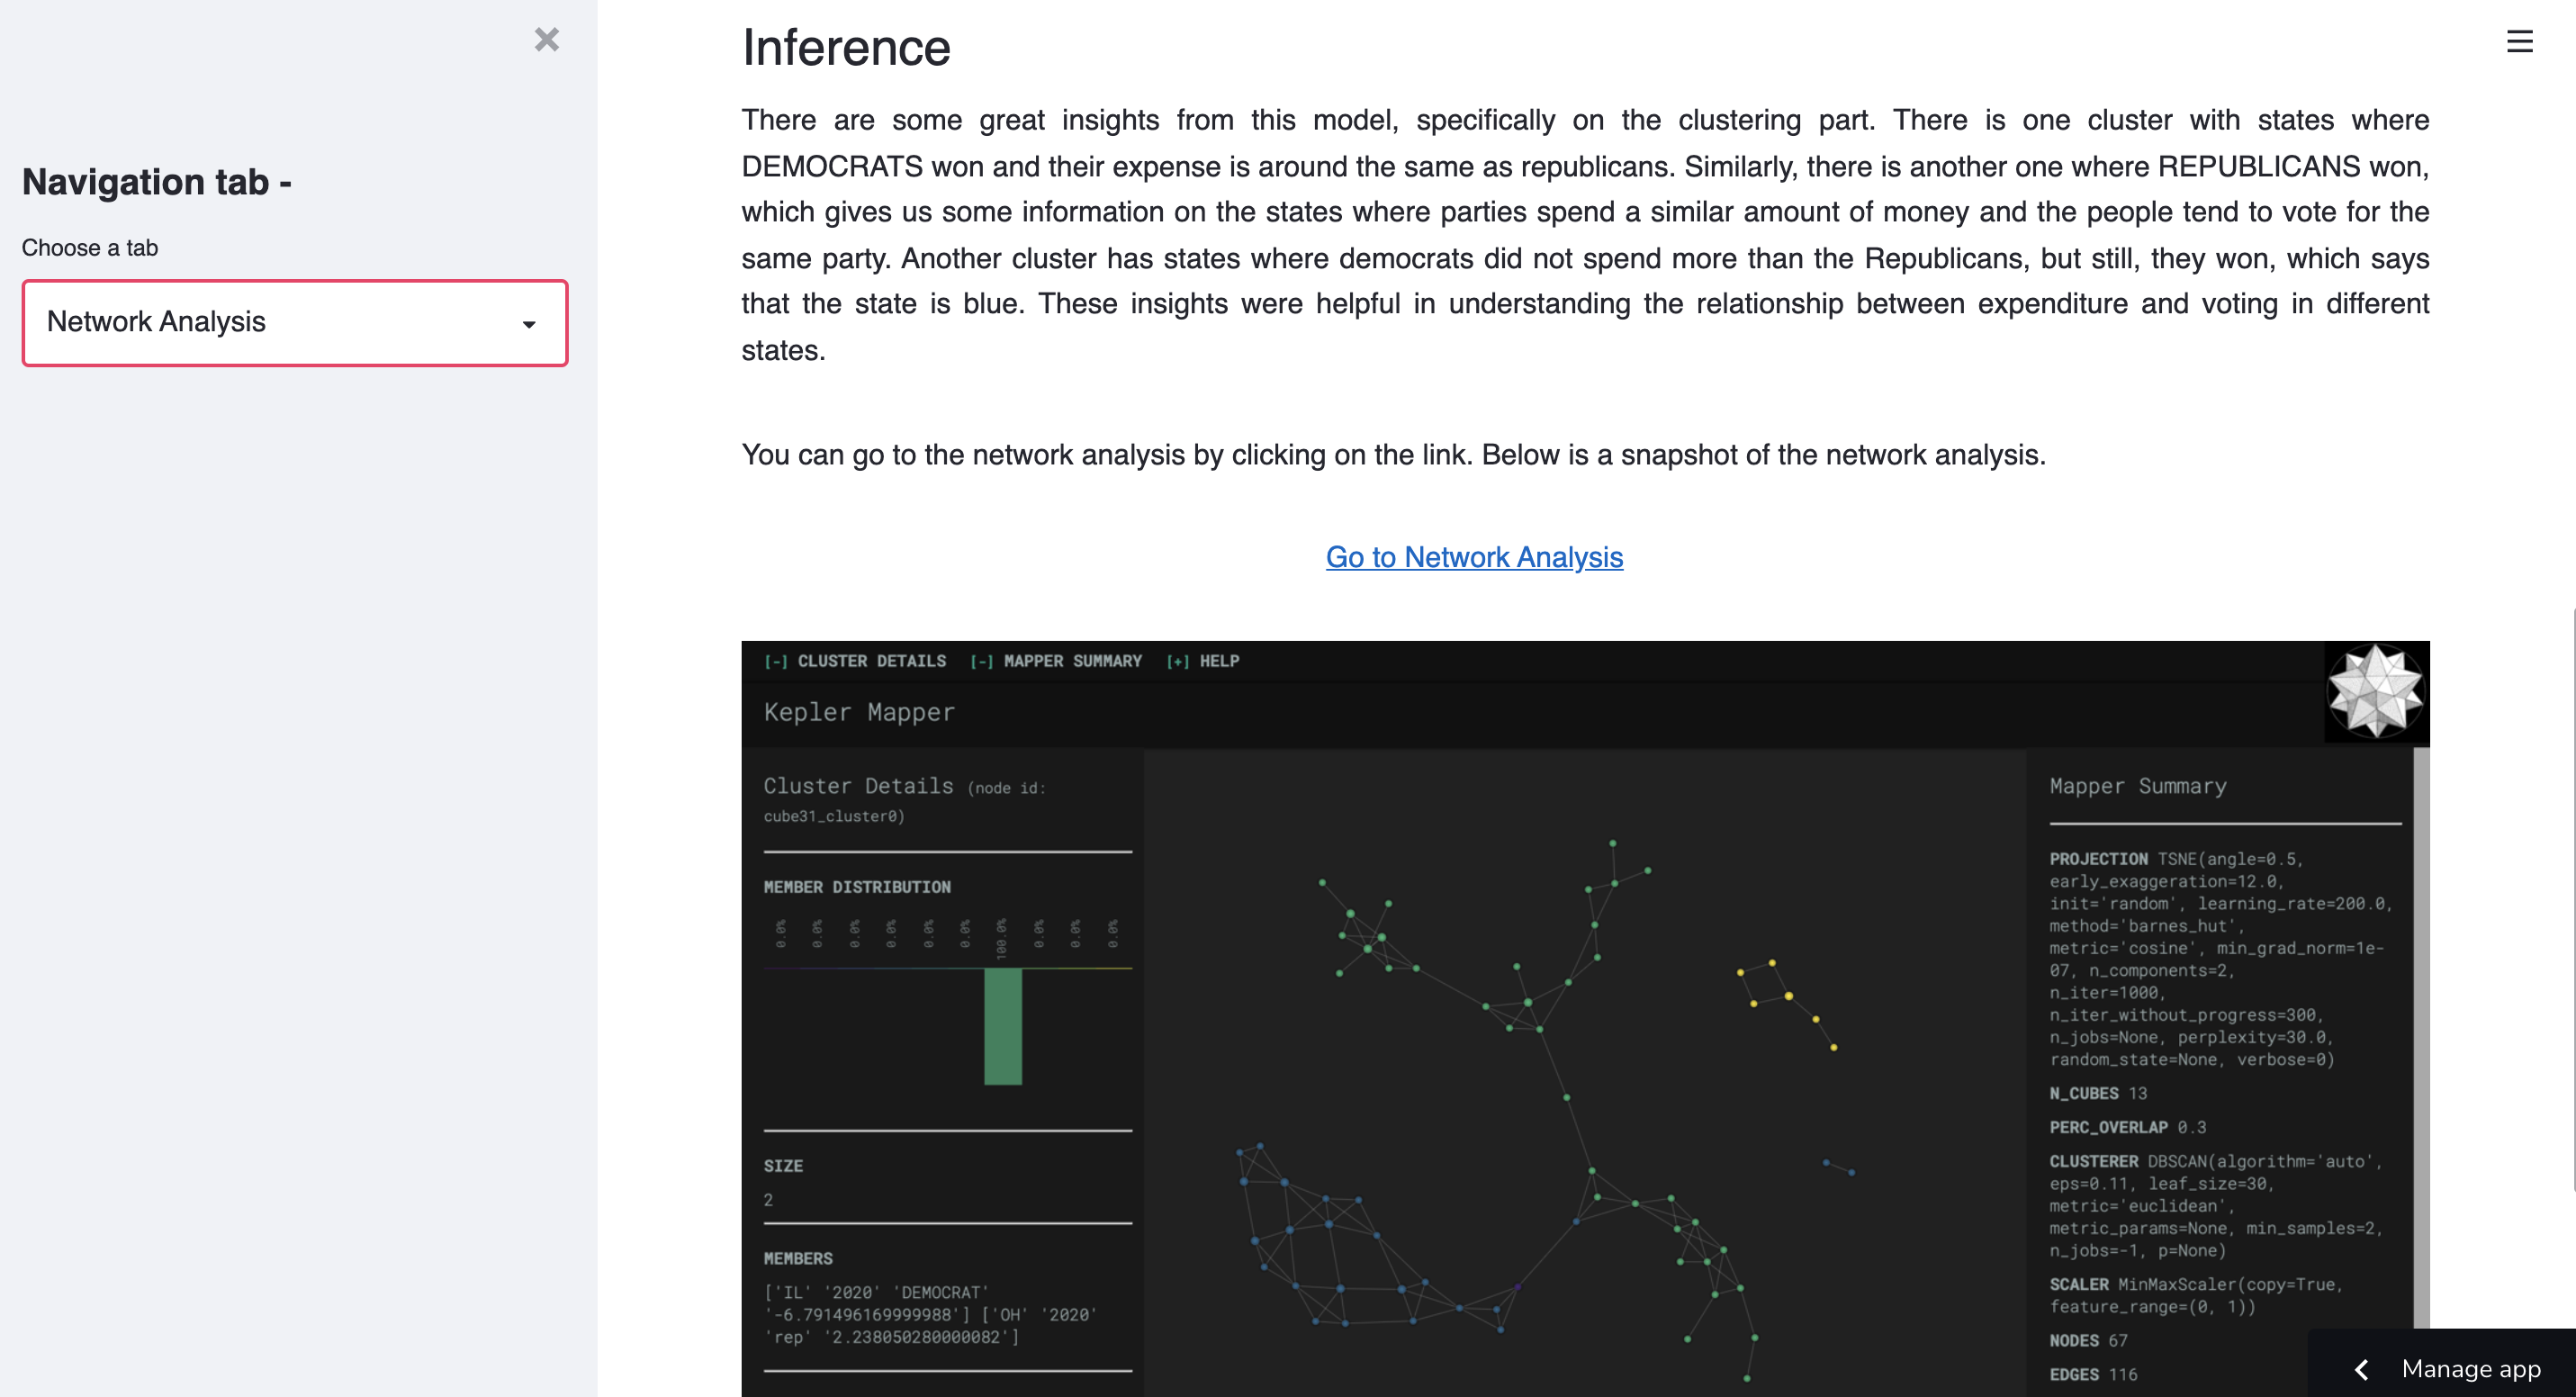
Task: Click the Manage app back chevron
Action: [2362, 1368]
